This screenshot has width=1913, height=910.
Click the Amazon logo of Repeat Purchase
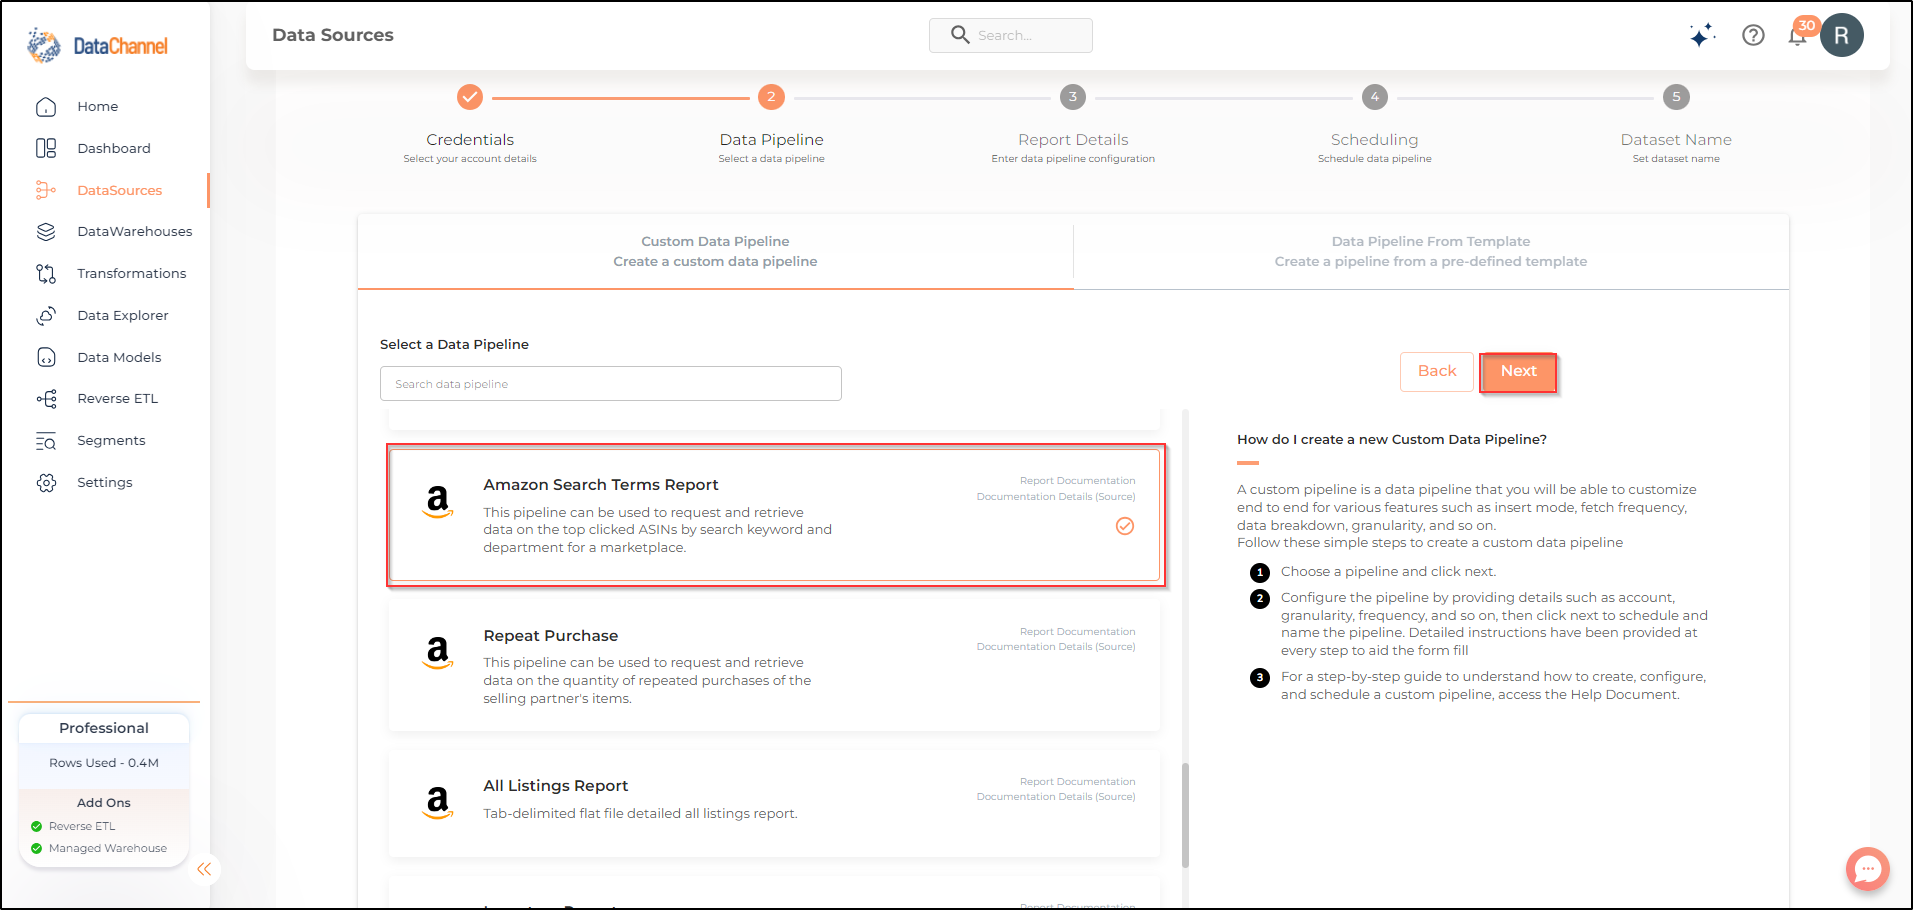click(438, 652)
